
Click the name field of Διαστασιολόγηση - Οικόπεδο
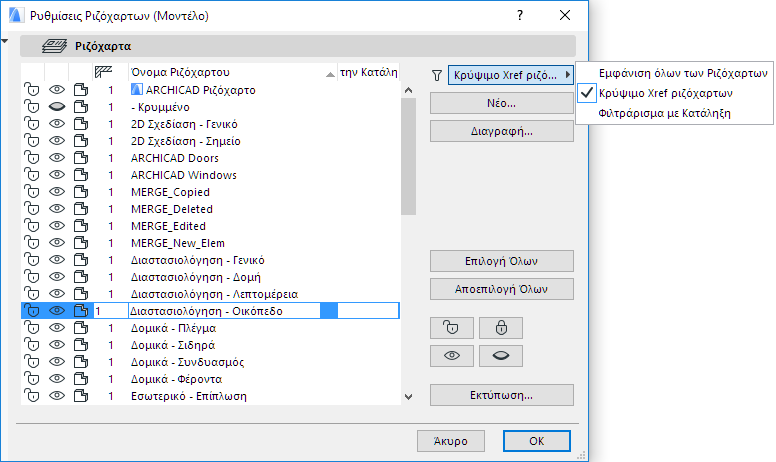pos(224,311)
